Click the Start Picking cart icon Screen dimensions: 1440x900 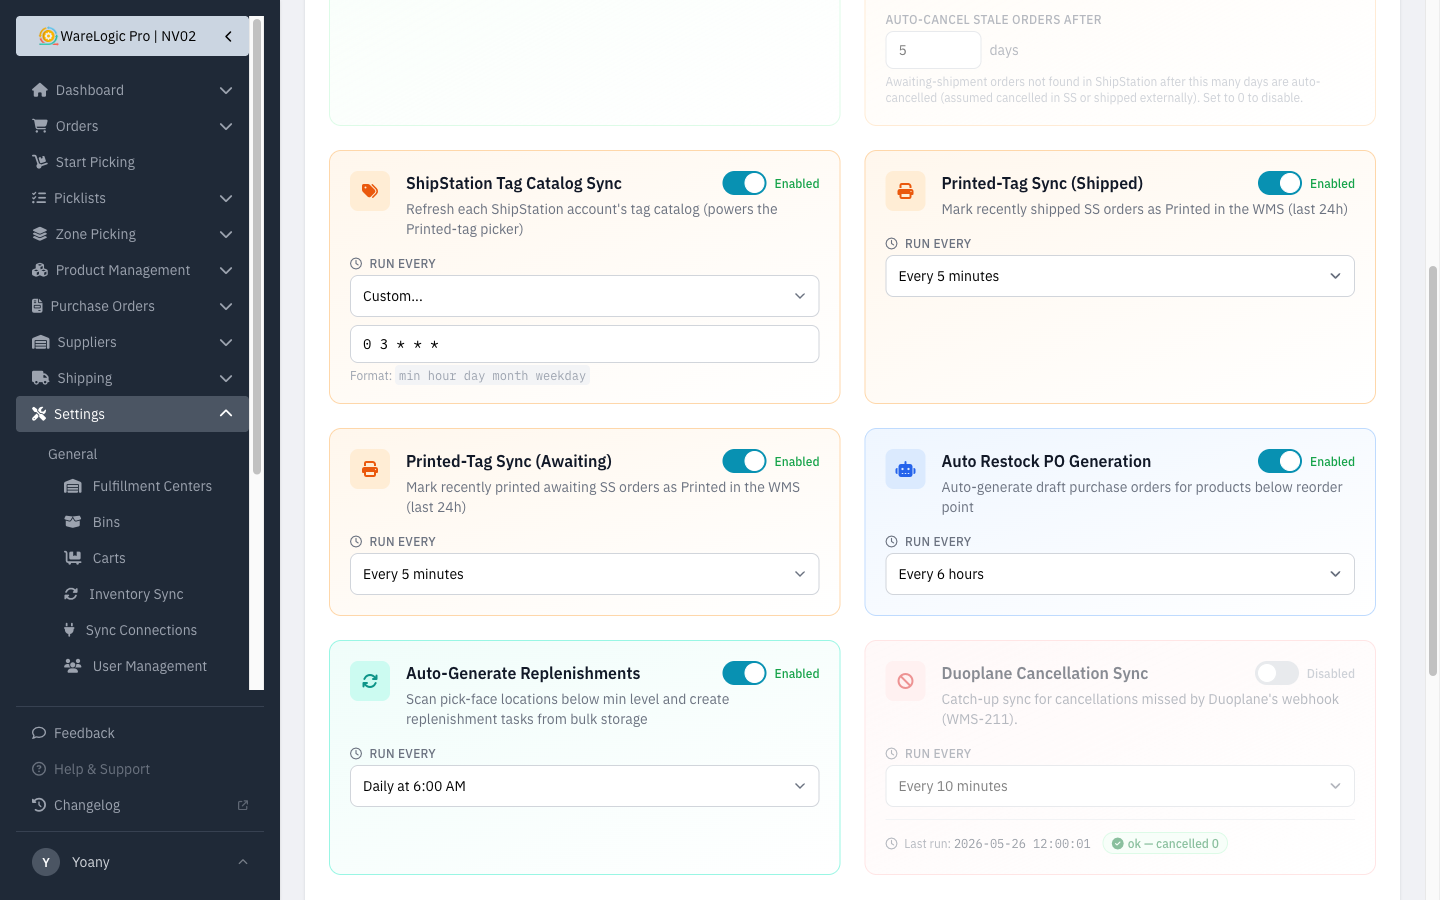[x=40, y=162]
